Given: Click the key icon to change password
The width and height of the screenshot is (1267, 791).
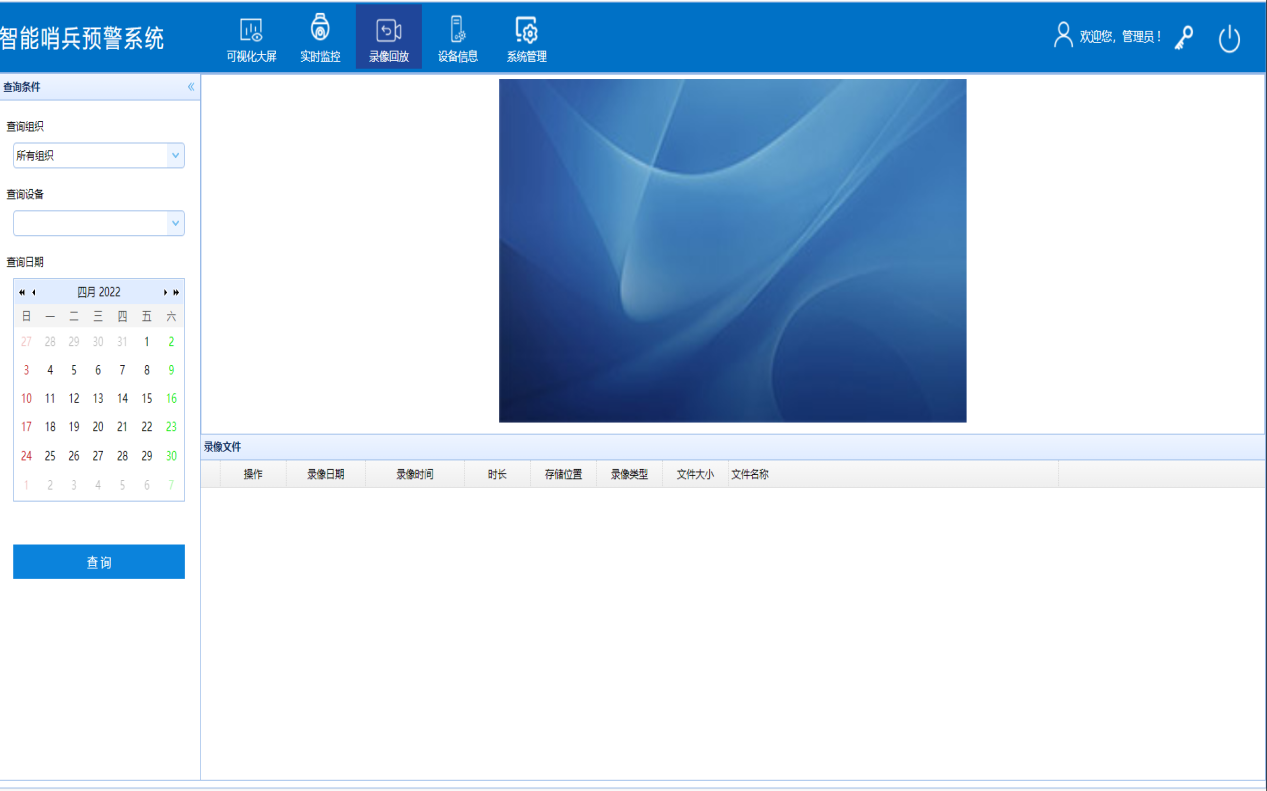Looking at the screenshot, I should pyautogui.click(x=1185, y=38).
